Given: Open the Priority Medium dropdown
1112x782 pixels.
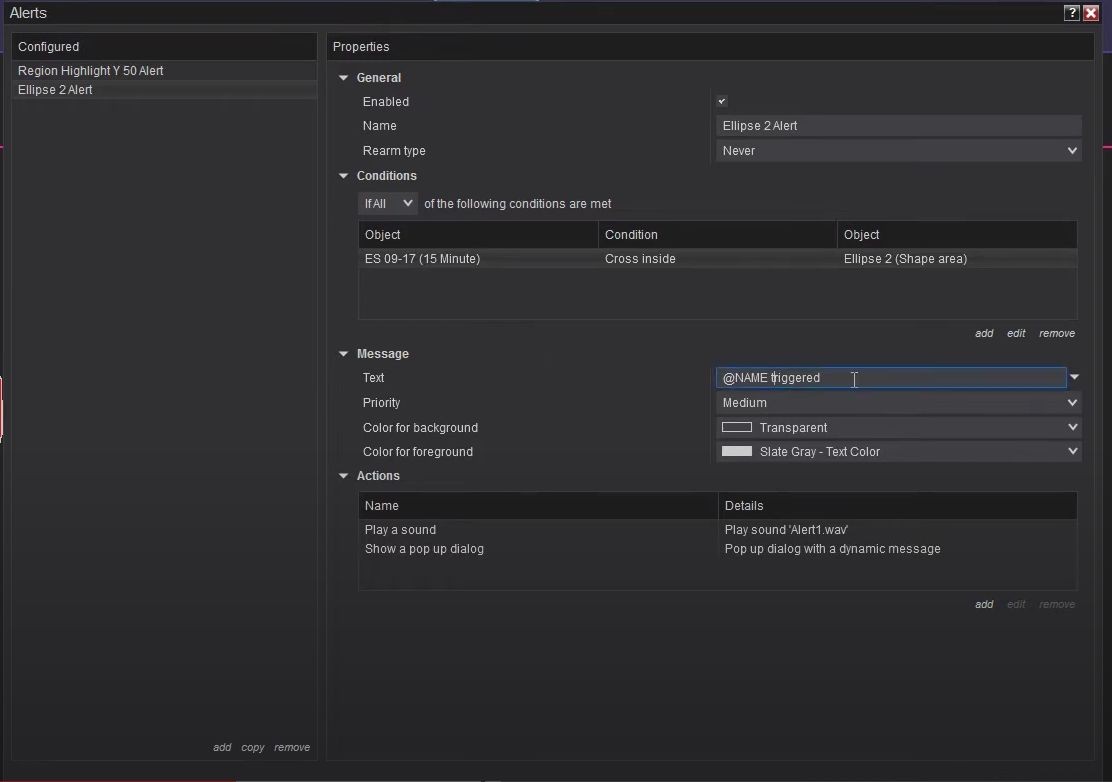Looking at the screenshot, I should click(898, 403).
